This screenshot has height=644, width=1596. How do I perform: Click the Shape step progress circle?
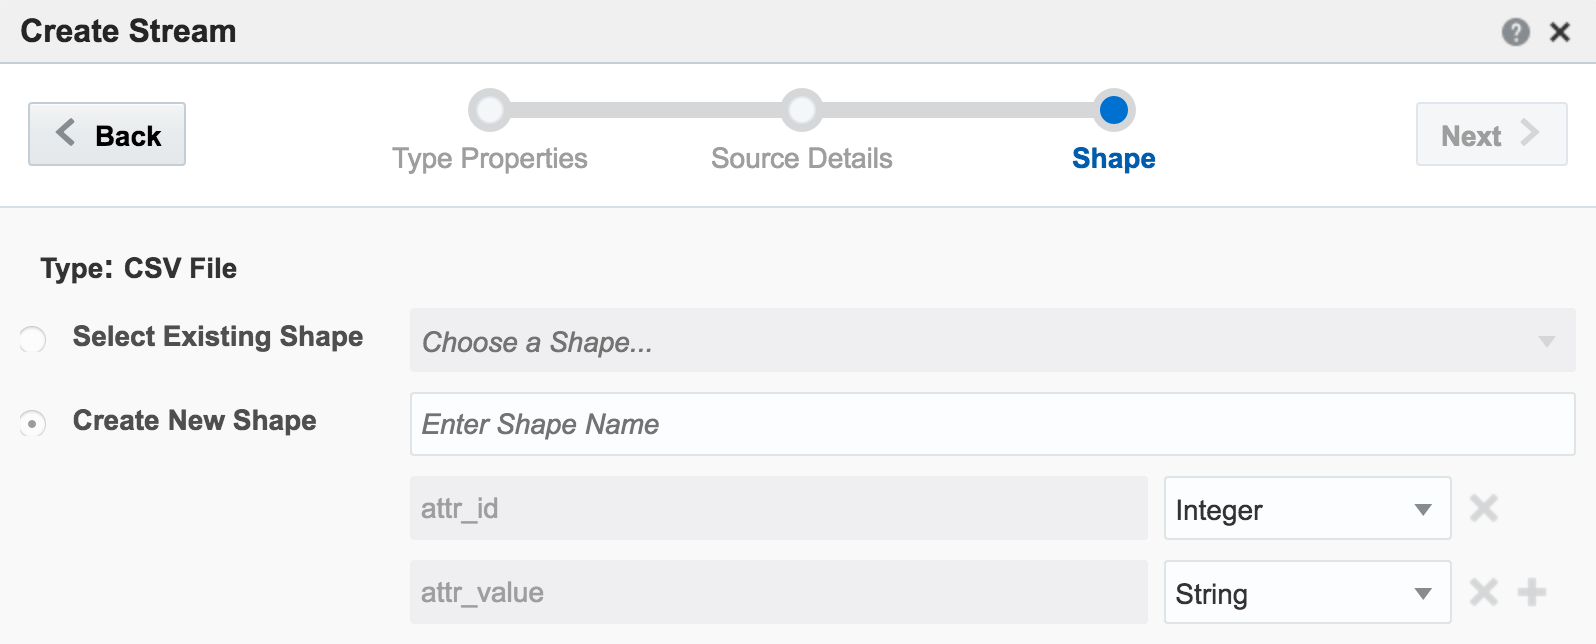tap(1113, 110)
